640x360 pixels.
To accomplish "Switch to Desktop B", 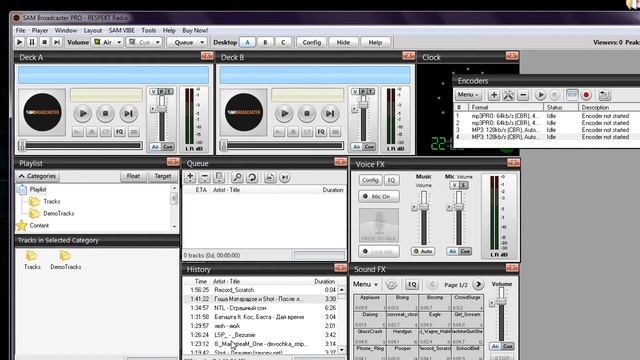I will click(x=265, y=42).
